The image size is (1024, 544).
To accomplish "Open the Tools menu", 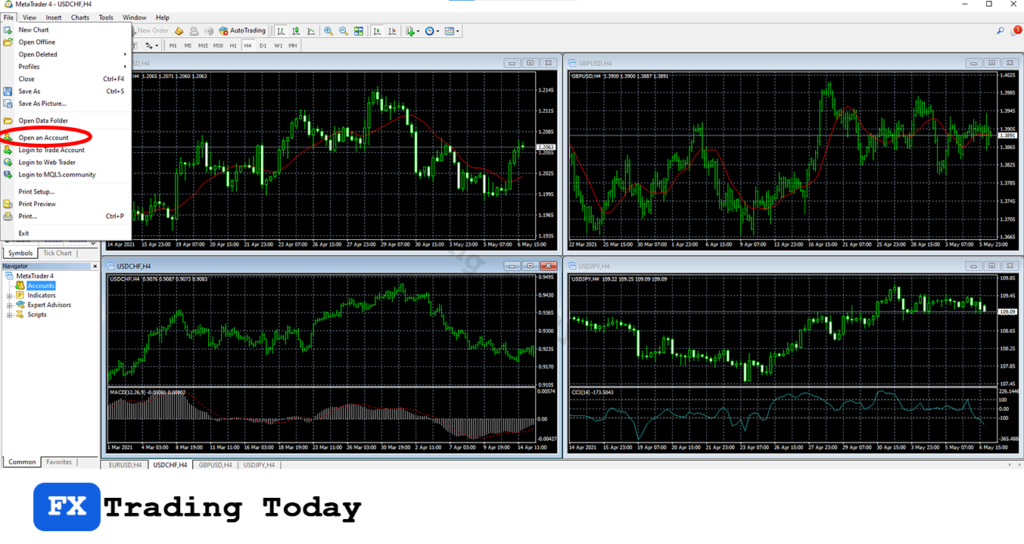I will click(106, 18).
